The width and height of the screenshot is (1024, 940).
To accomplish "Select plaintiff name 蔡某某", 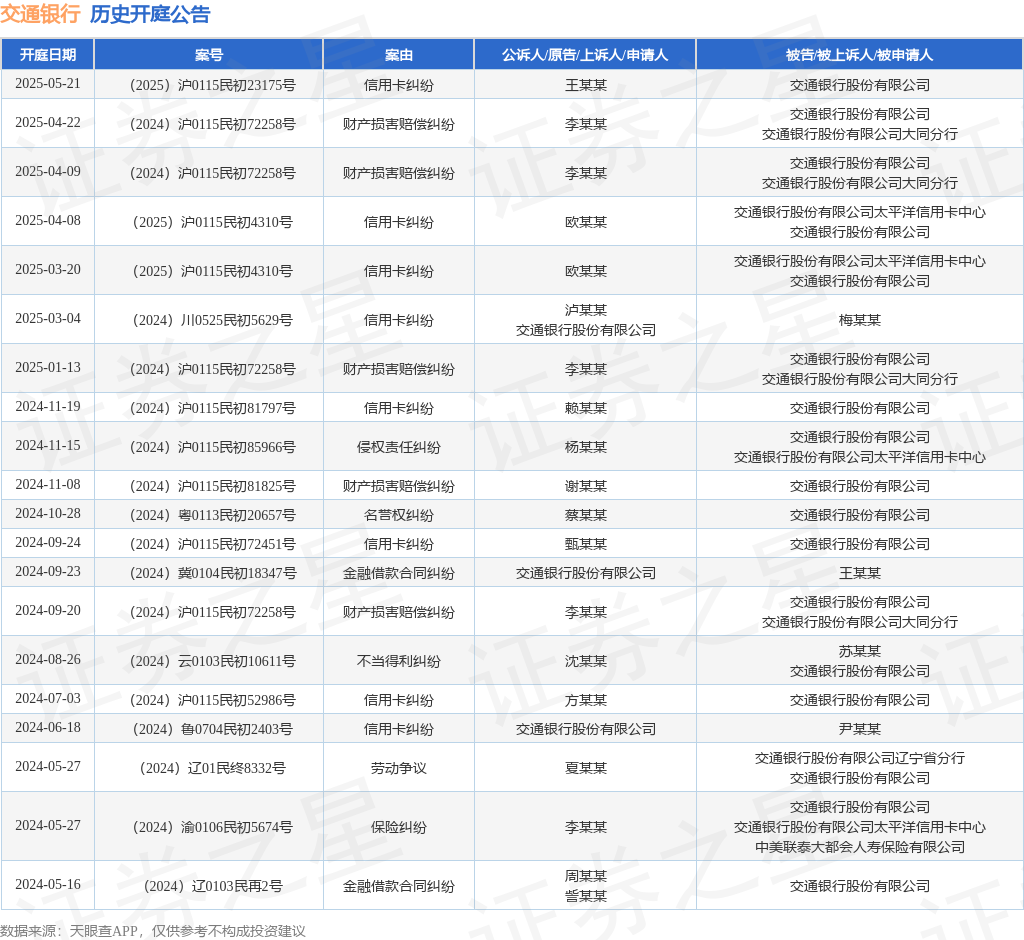I will [586, 516].
